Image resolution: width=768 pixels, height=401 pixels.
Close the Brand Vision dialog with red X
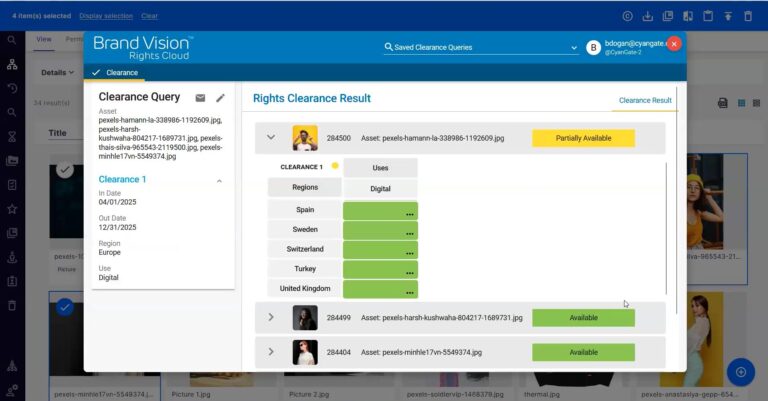pos(674,44)
